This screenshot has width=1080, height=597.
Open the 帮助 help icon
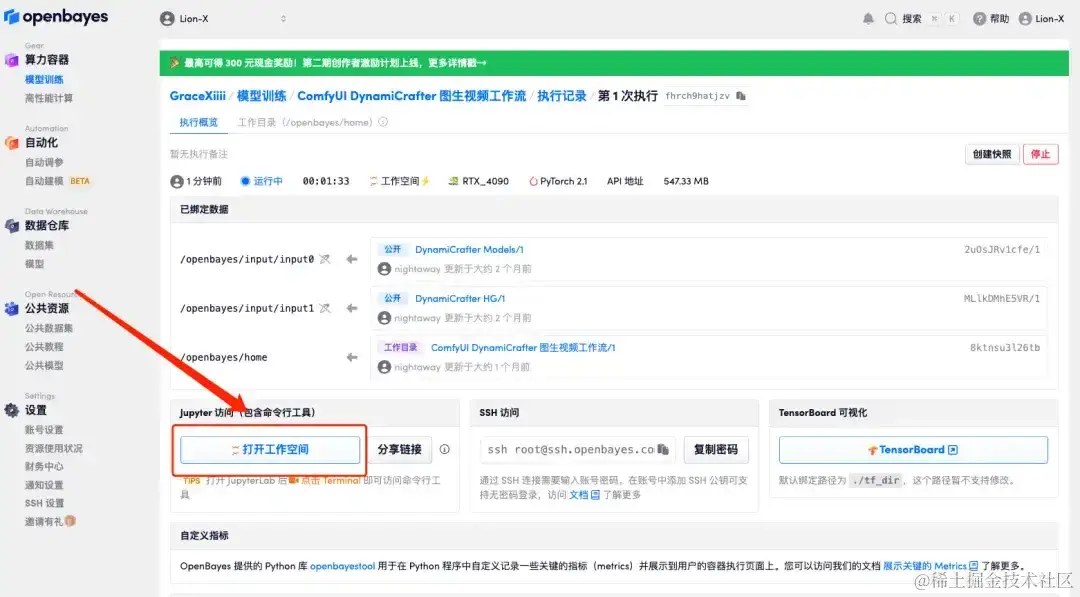click(x=979, y=19)
